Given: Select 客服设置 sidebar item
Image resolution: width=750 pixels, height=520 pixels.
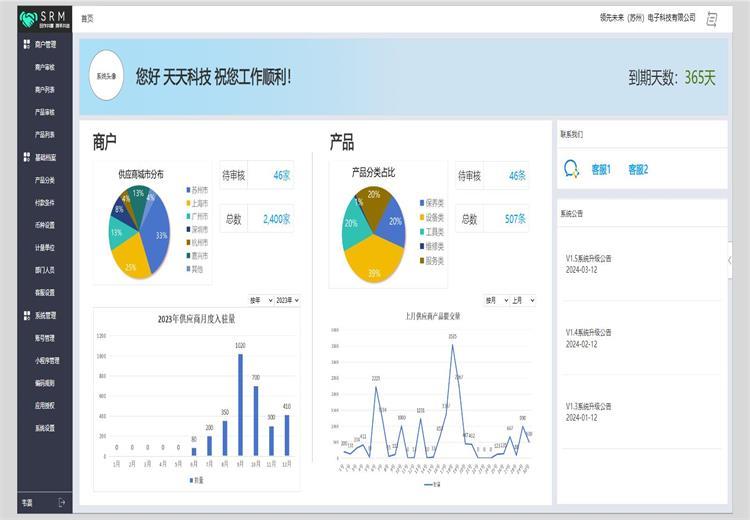Looking at the screenshot, I should tap(44, 292).
